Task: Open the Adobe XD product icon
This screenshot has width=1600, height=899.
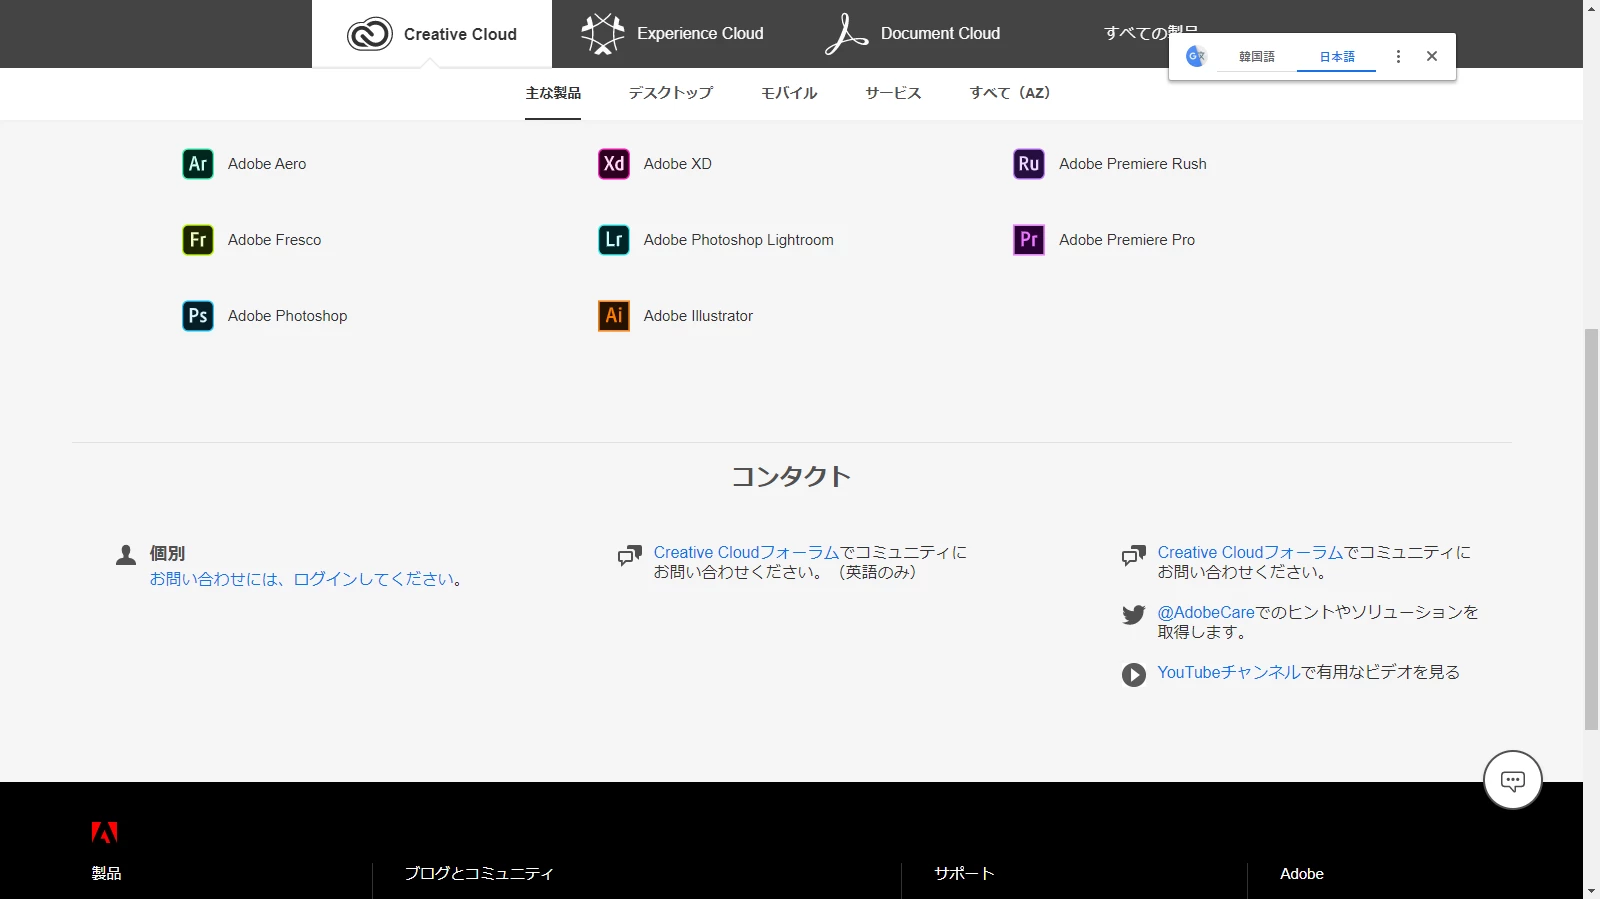Action: [x=614, y=164]
